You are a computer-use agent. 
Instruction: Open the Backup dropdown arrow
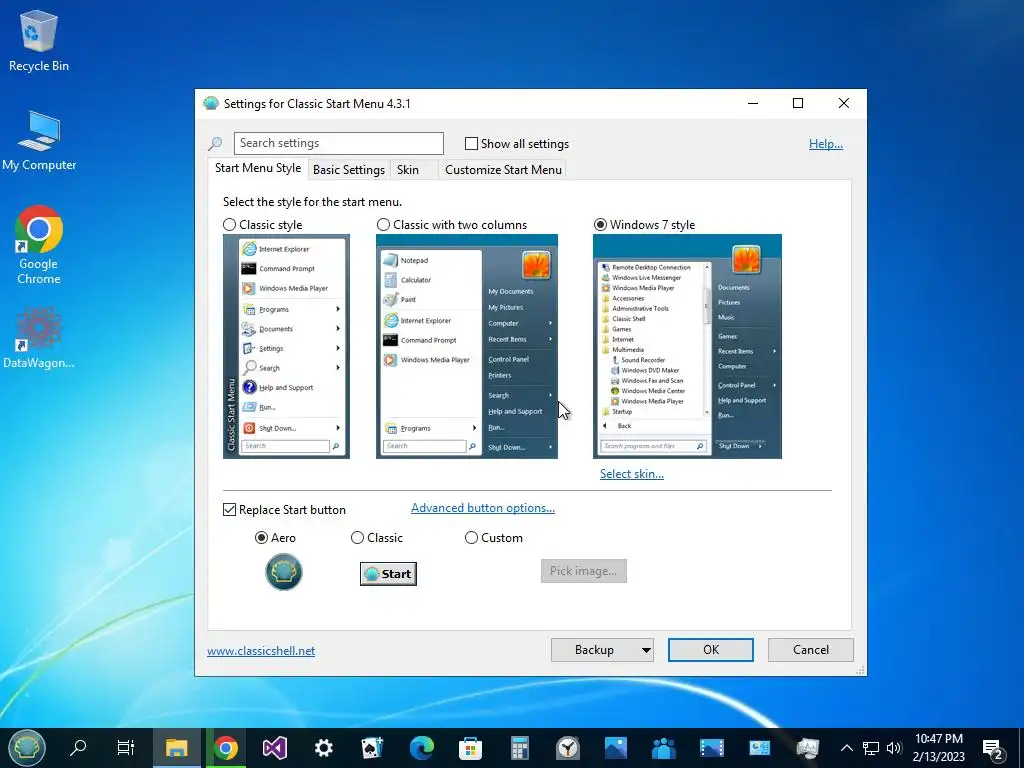[645, 650]
